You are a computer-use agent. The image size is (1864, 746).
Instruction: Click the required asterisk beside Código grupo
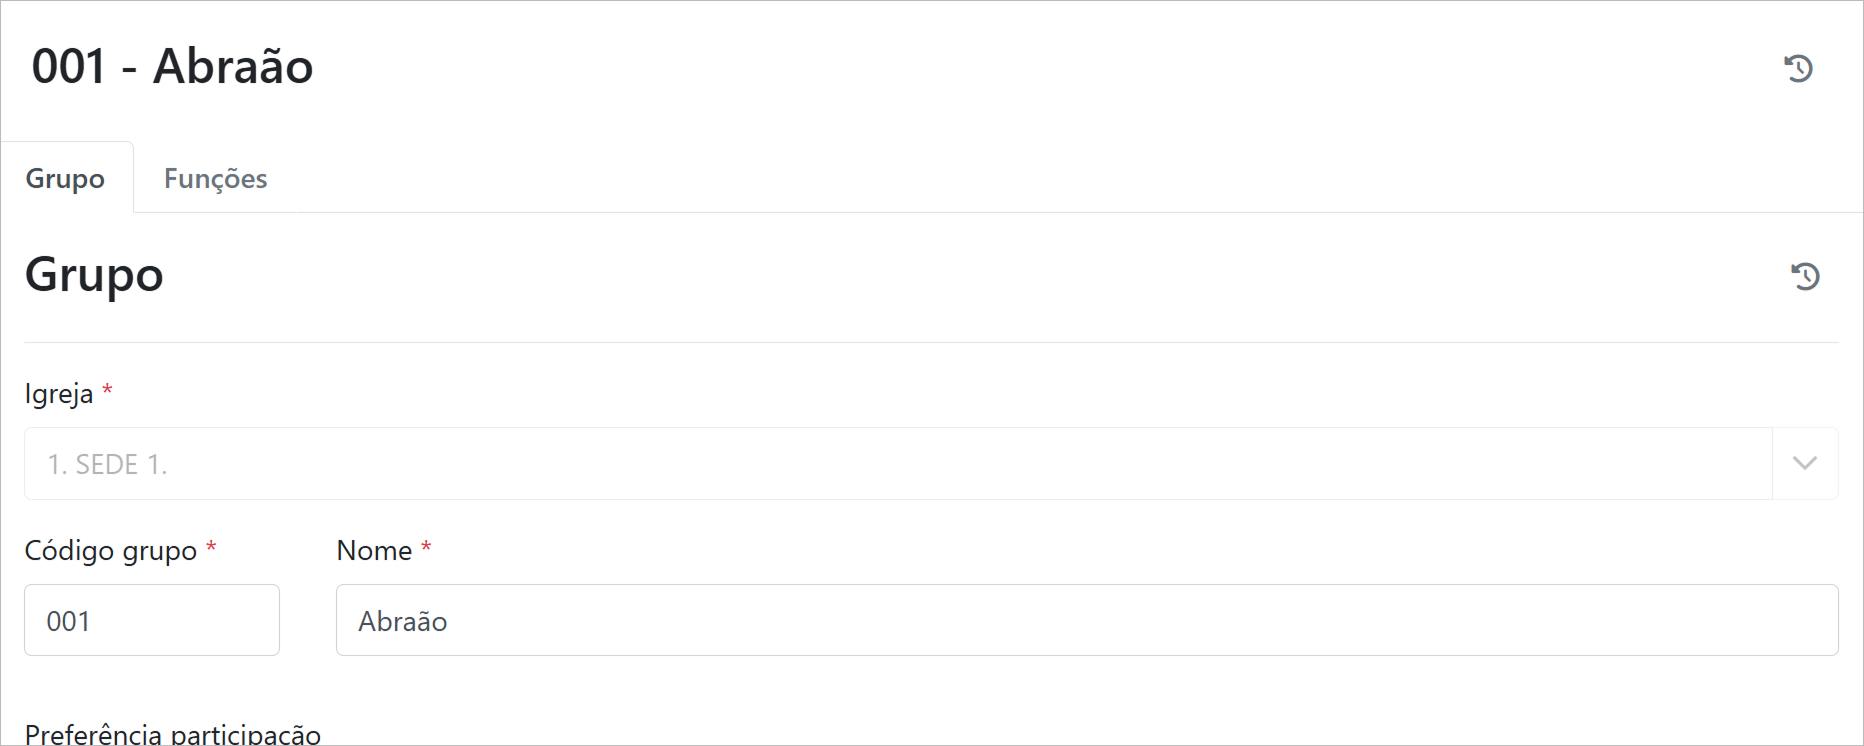(x=211, y=548)
